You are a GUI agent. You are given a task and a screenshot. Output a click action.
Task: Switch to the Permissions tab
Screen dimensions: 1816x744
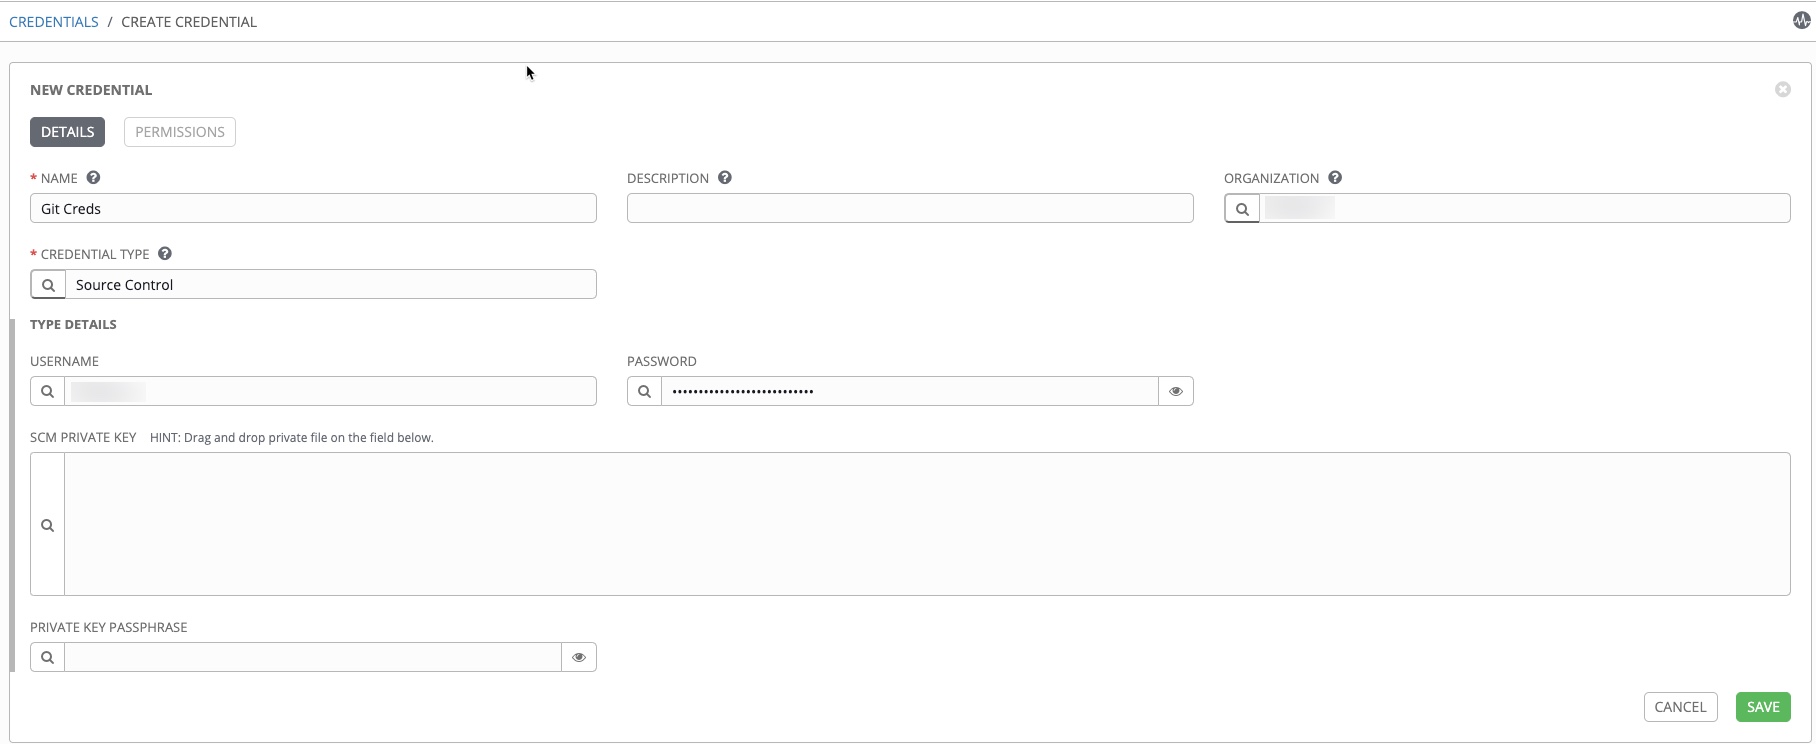180,132
